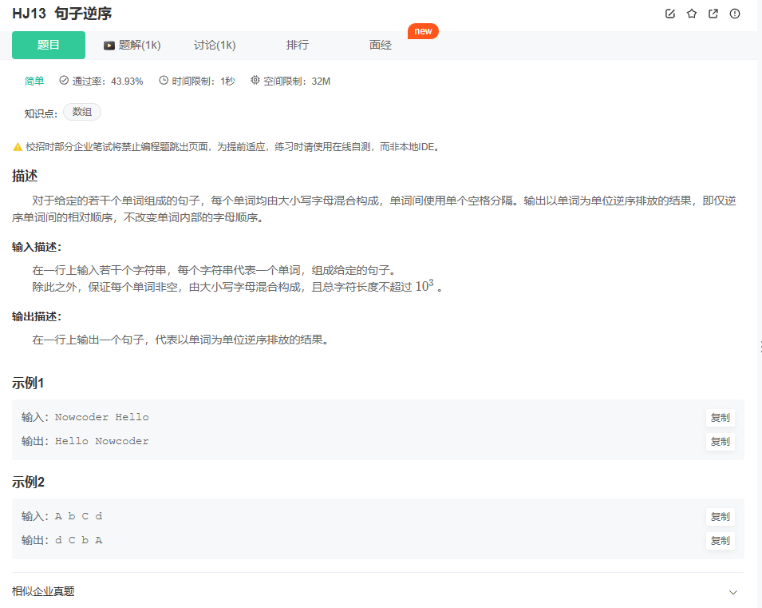Viewport: 762px width, 608px height.
Task: Copy the example 1 output Hello Nowcoder
Action: click(720, 442)
